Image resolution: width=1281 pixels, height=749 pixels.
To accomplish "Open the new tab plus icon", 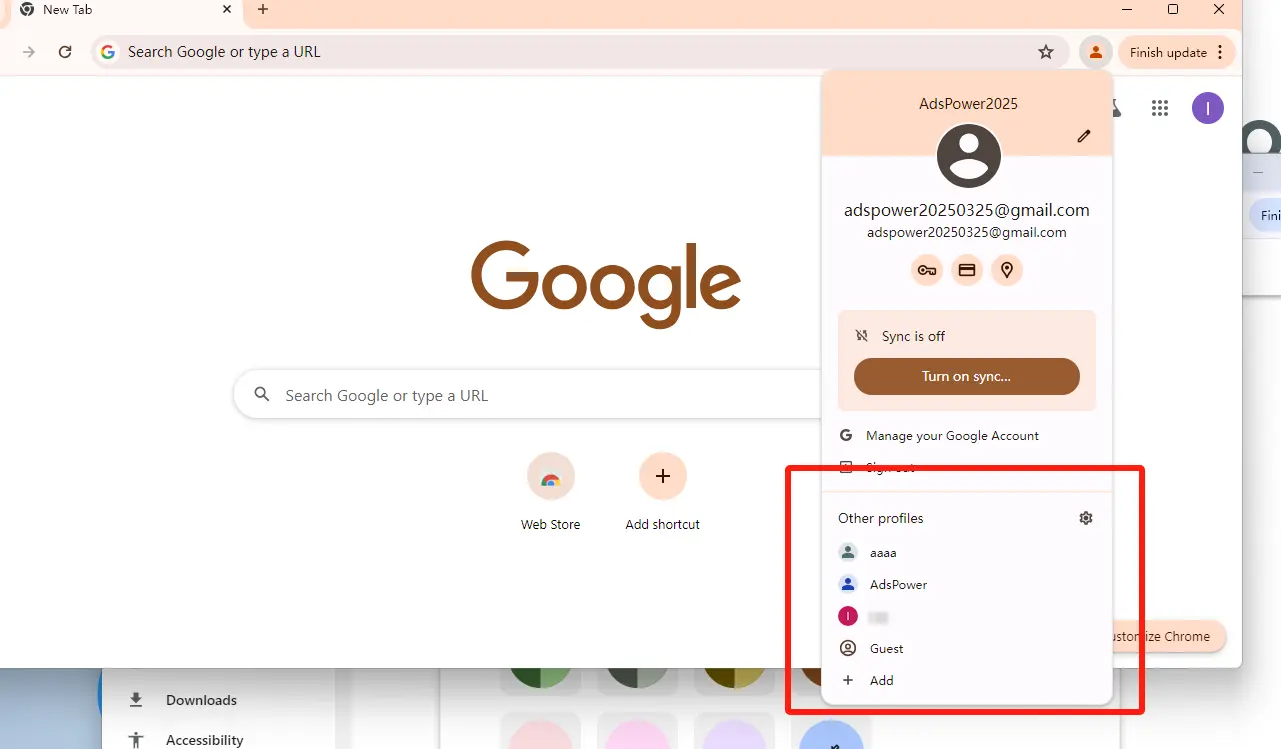I will point(263,9).
